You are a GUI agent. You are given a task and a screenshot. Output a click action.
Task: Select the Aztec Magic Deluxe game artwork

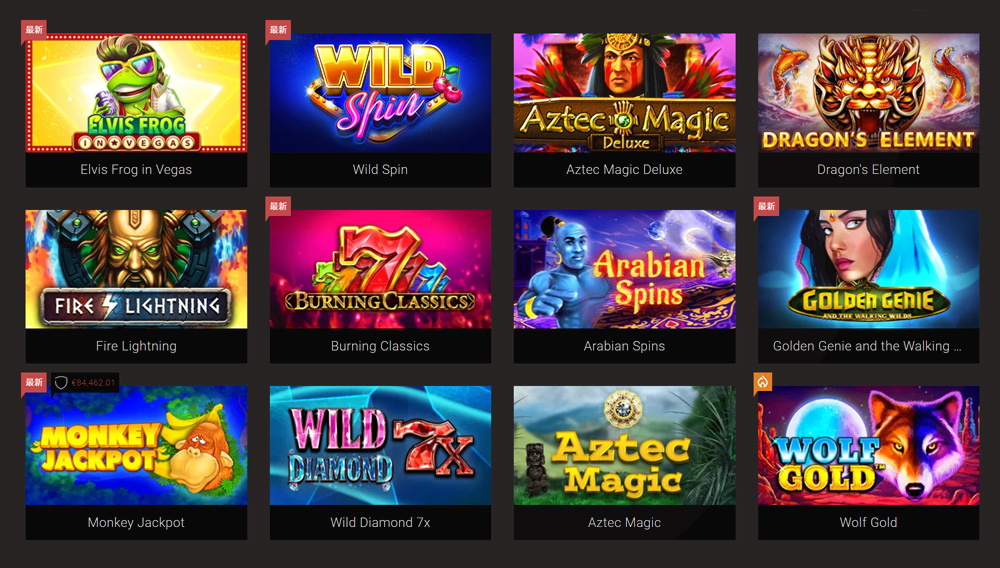click(x=624, y=93)
